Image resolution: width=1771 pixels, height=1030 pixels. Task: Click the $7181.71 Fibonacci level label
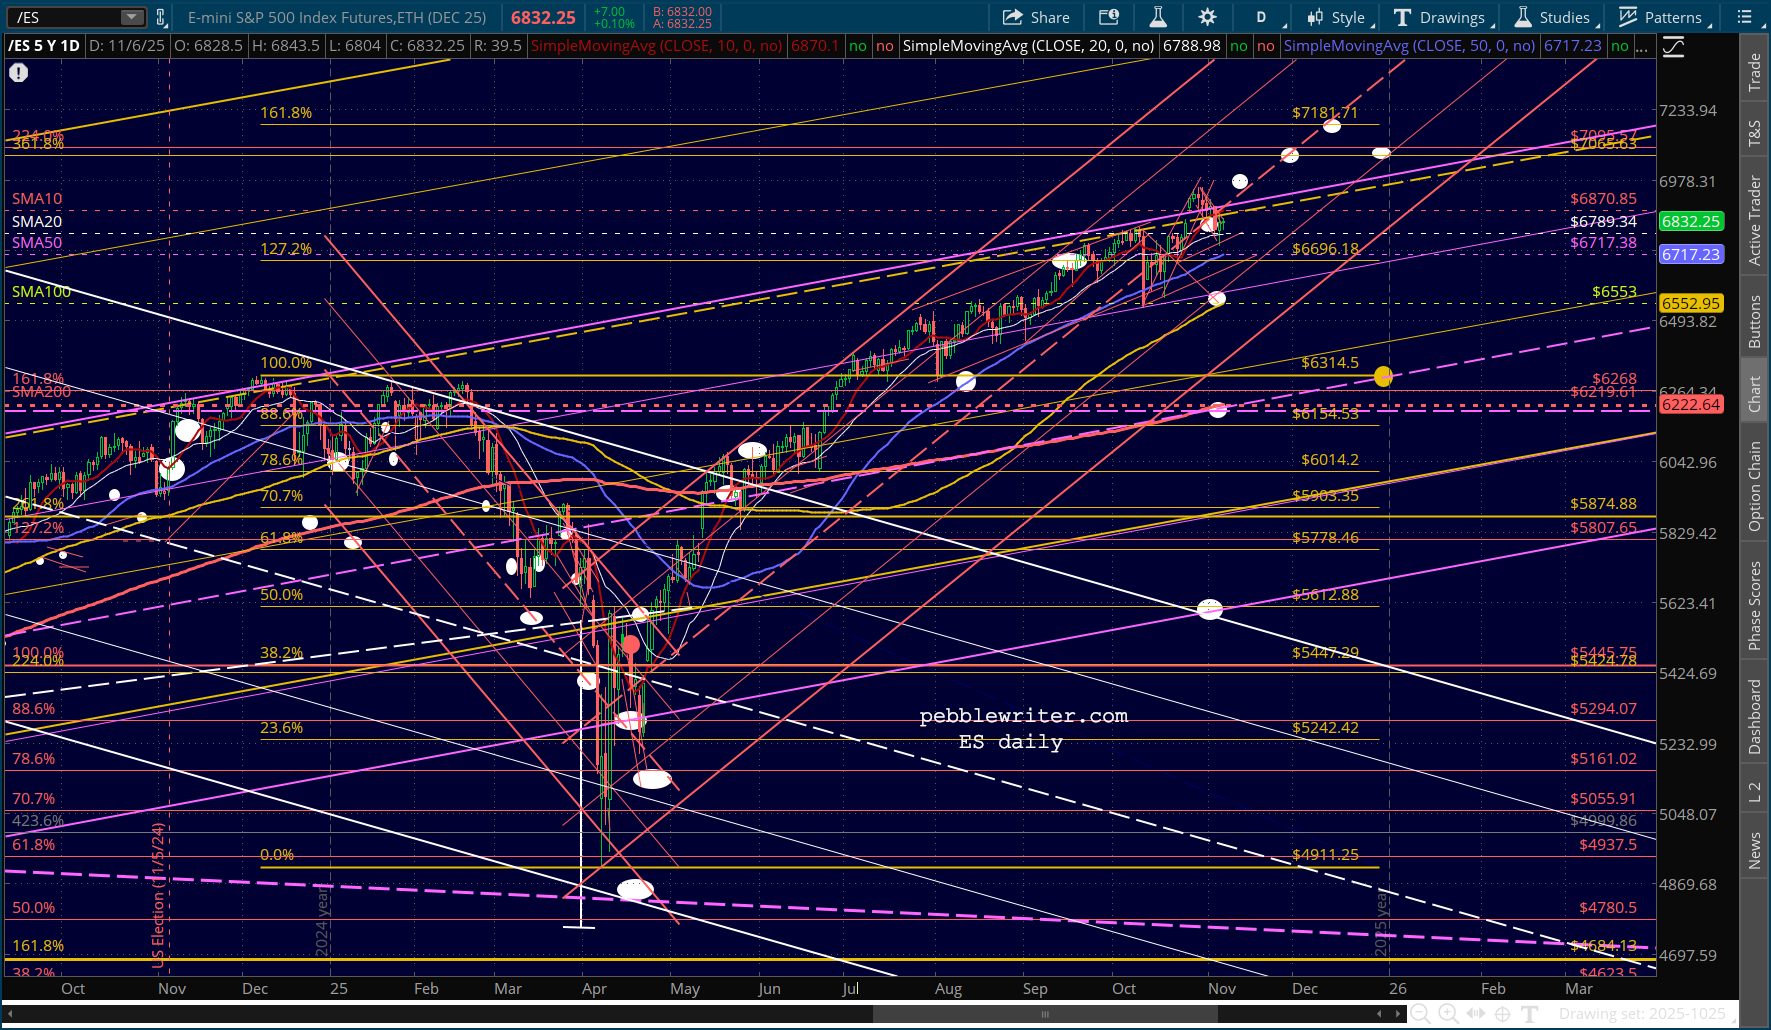(1325, 113)
